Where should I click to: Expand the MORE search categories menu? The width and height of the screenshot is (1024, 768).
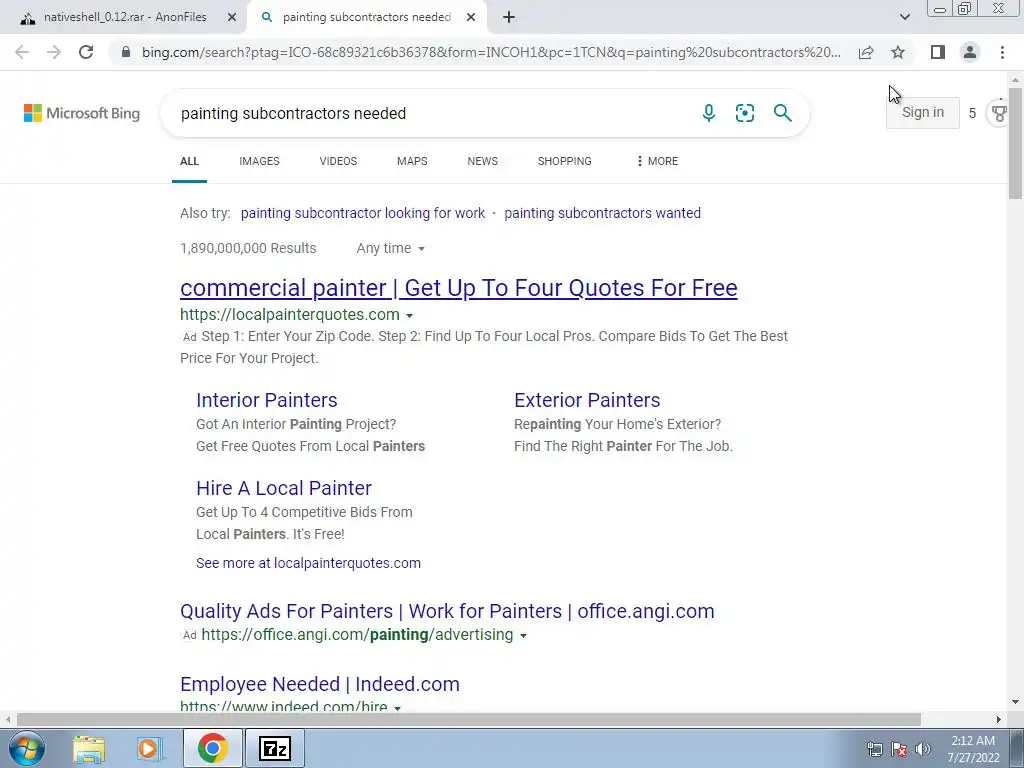(x=657, y=161)
